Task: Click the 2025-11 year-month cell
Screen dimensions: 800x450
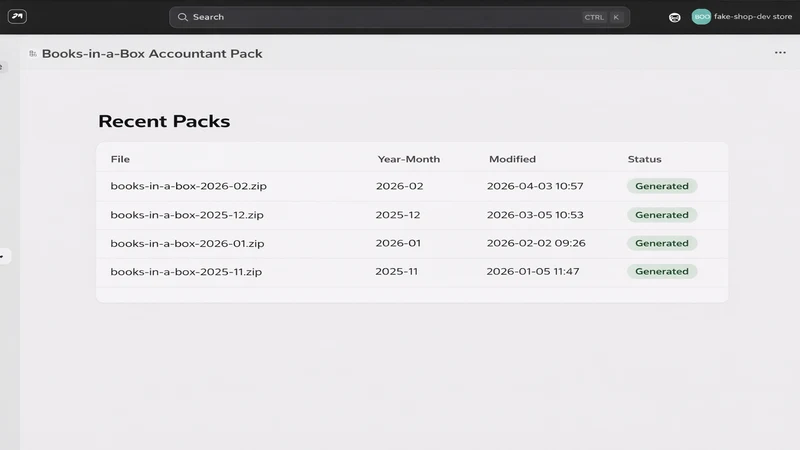Action: point(396,271)
